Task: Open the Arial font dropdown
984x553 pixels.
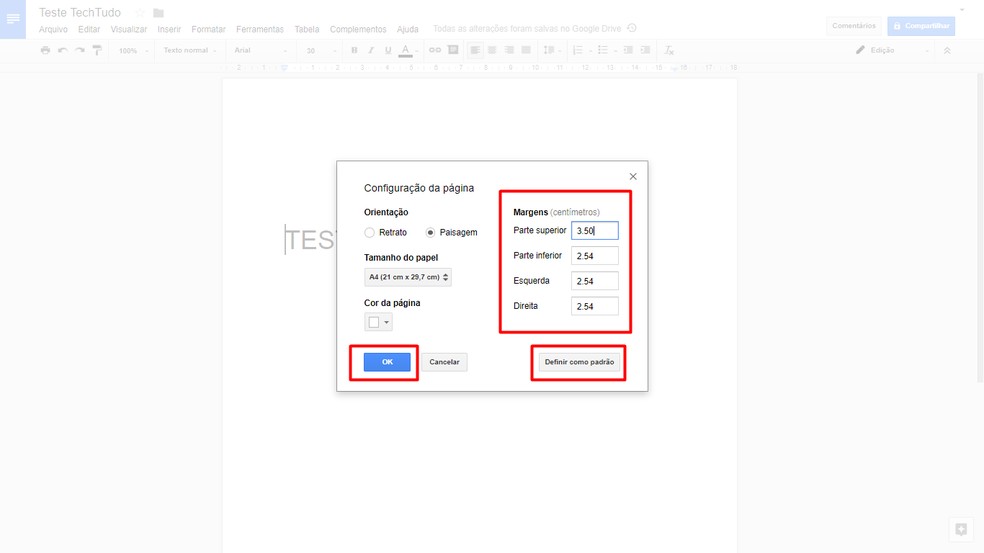Action: (260, 50)
